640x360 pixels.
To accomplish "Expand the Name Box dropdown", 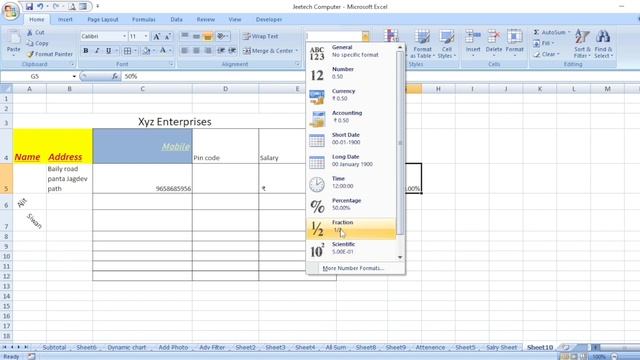I will (x=74, y=76).
